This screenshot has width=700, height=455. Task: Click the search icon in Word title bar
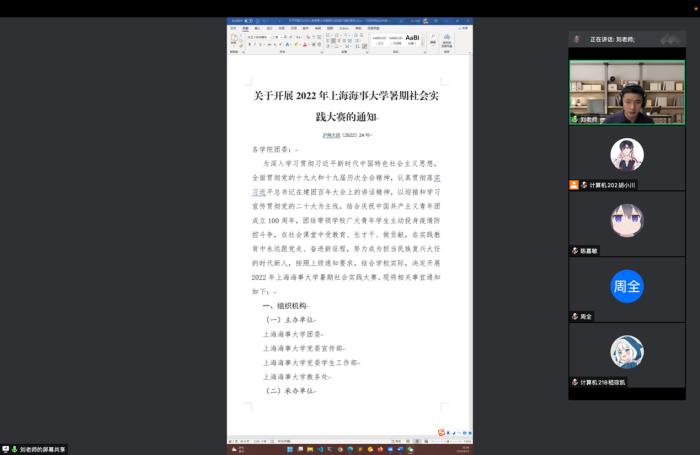401,21
